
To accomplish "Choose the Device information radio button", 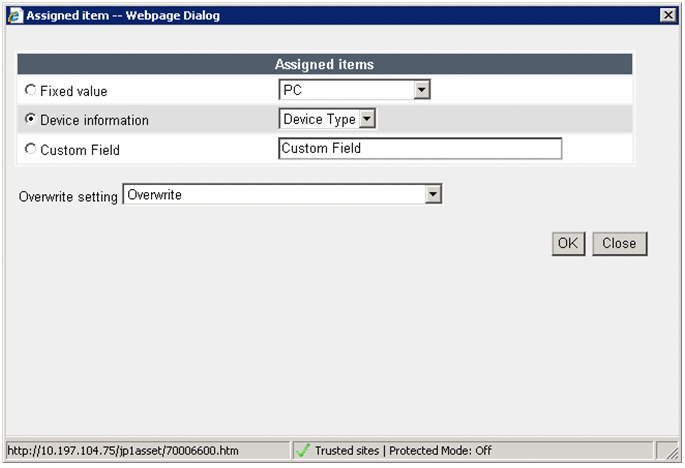I will pyautogui.click(x=30, y=120).
